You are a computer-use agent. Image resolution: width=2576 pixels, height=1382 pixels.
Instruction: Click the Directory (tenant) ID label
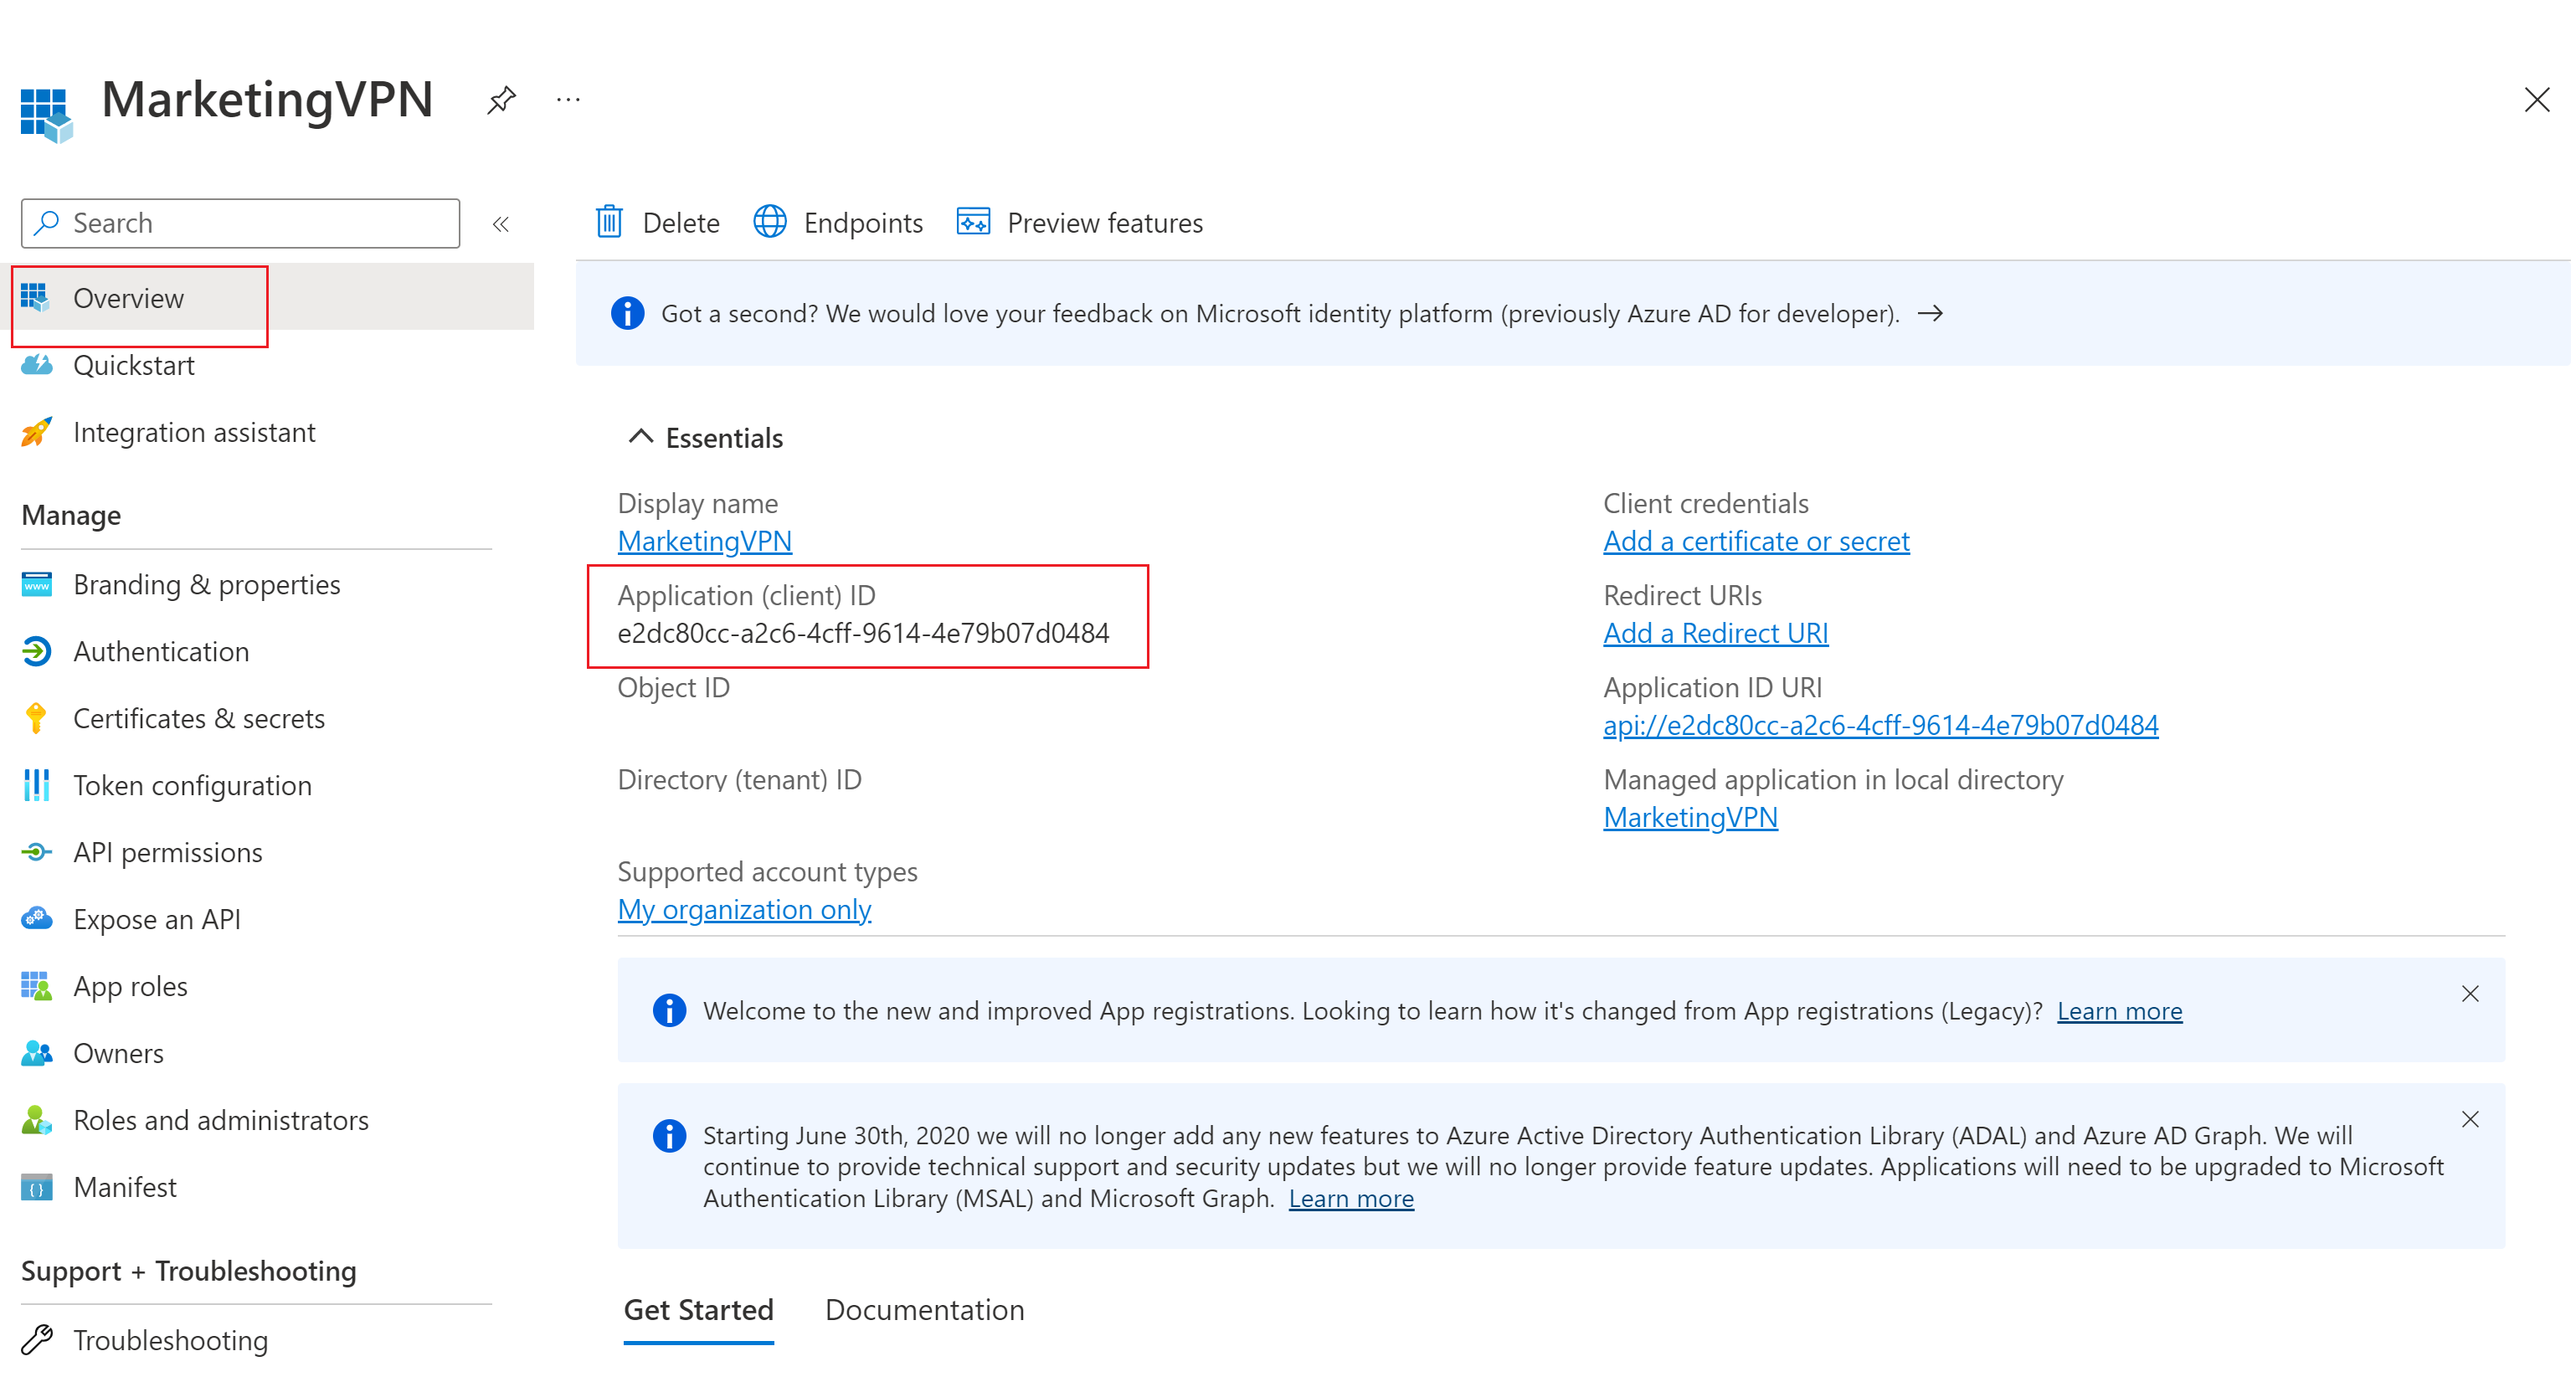[739, 779]
